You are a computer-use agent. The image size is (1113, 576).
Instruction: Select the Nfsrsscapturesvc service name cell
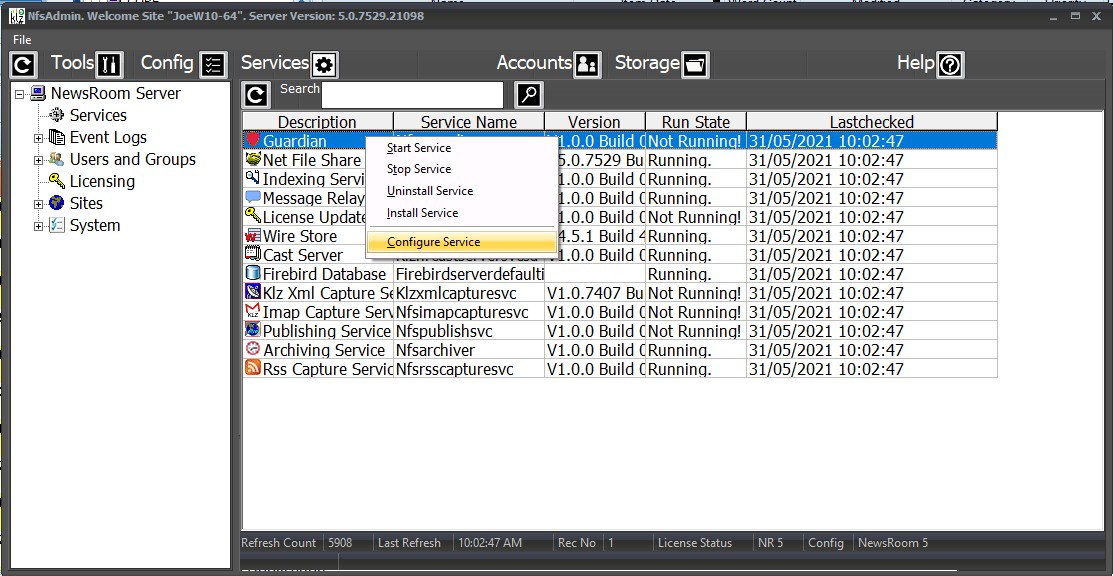click(469, 369)
